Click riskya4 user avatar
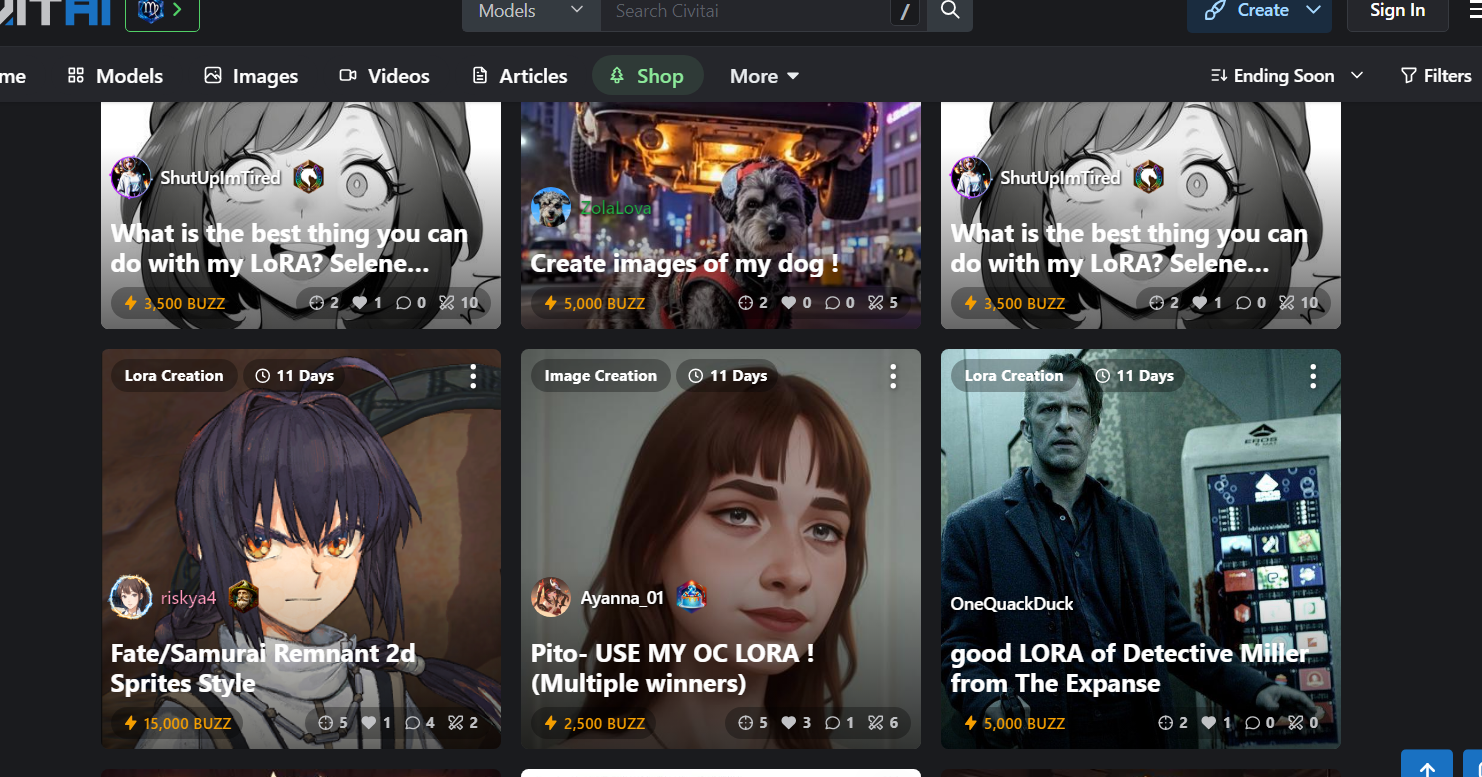Viewport: 1482px width, 777px height. coord(131,597)
